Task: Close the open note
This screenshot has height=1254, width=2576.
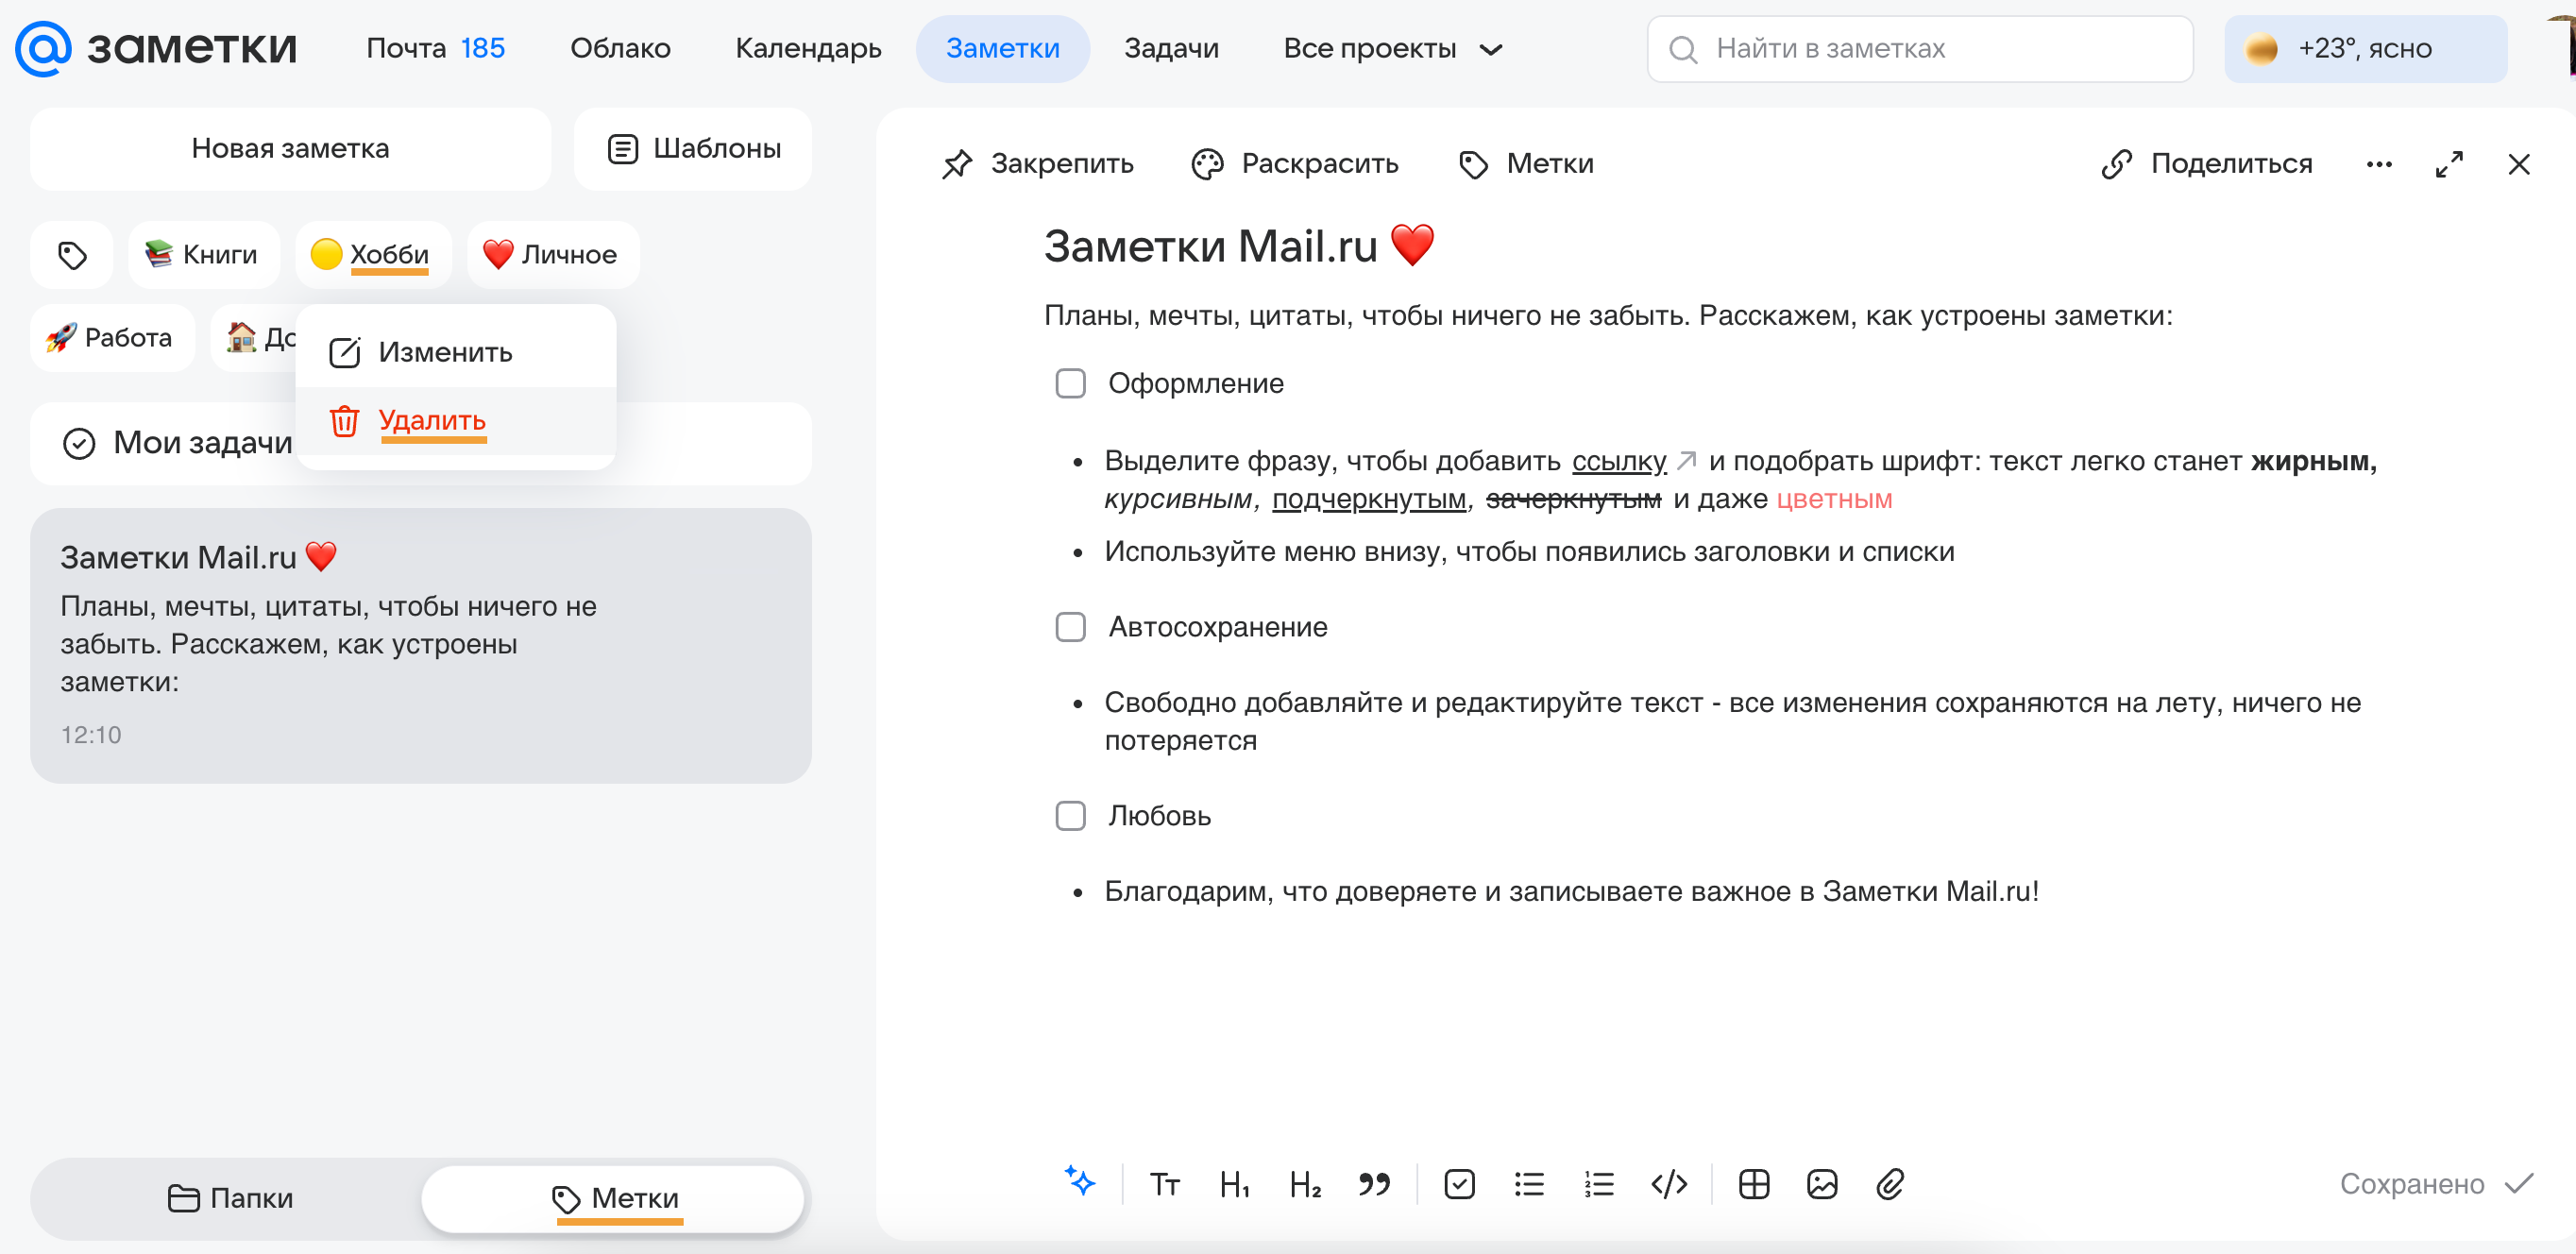Action: tap(2519, 164)
